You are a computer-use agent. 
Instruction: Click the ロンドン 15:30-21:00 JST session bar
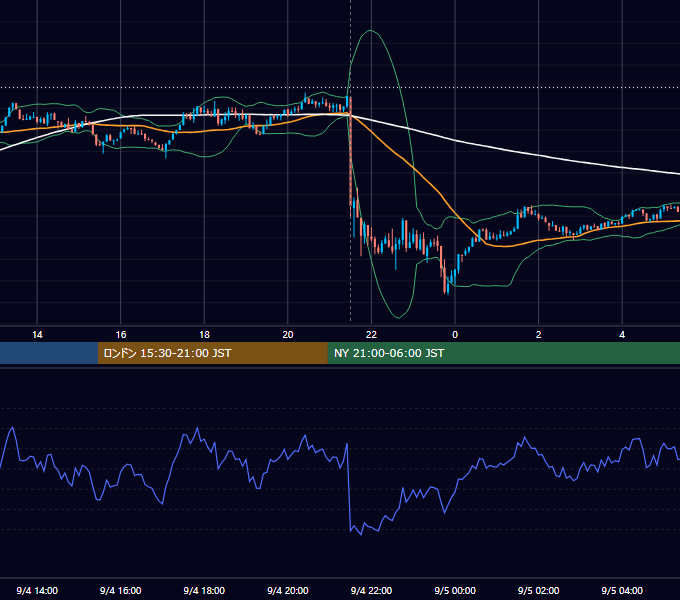pos(212,353)
